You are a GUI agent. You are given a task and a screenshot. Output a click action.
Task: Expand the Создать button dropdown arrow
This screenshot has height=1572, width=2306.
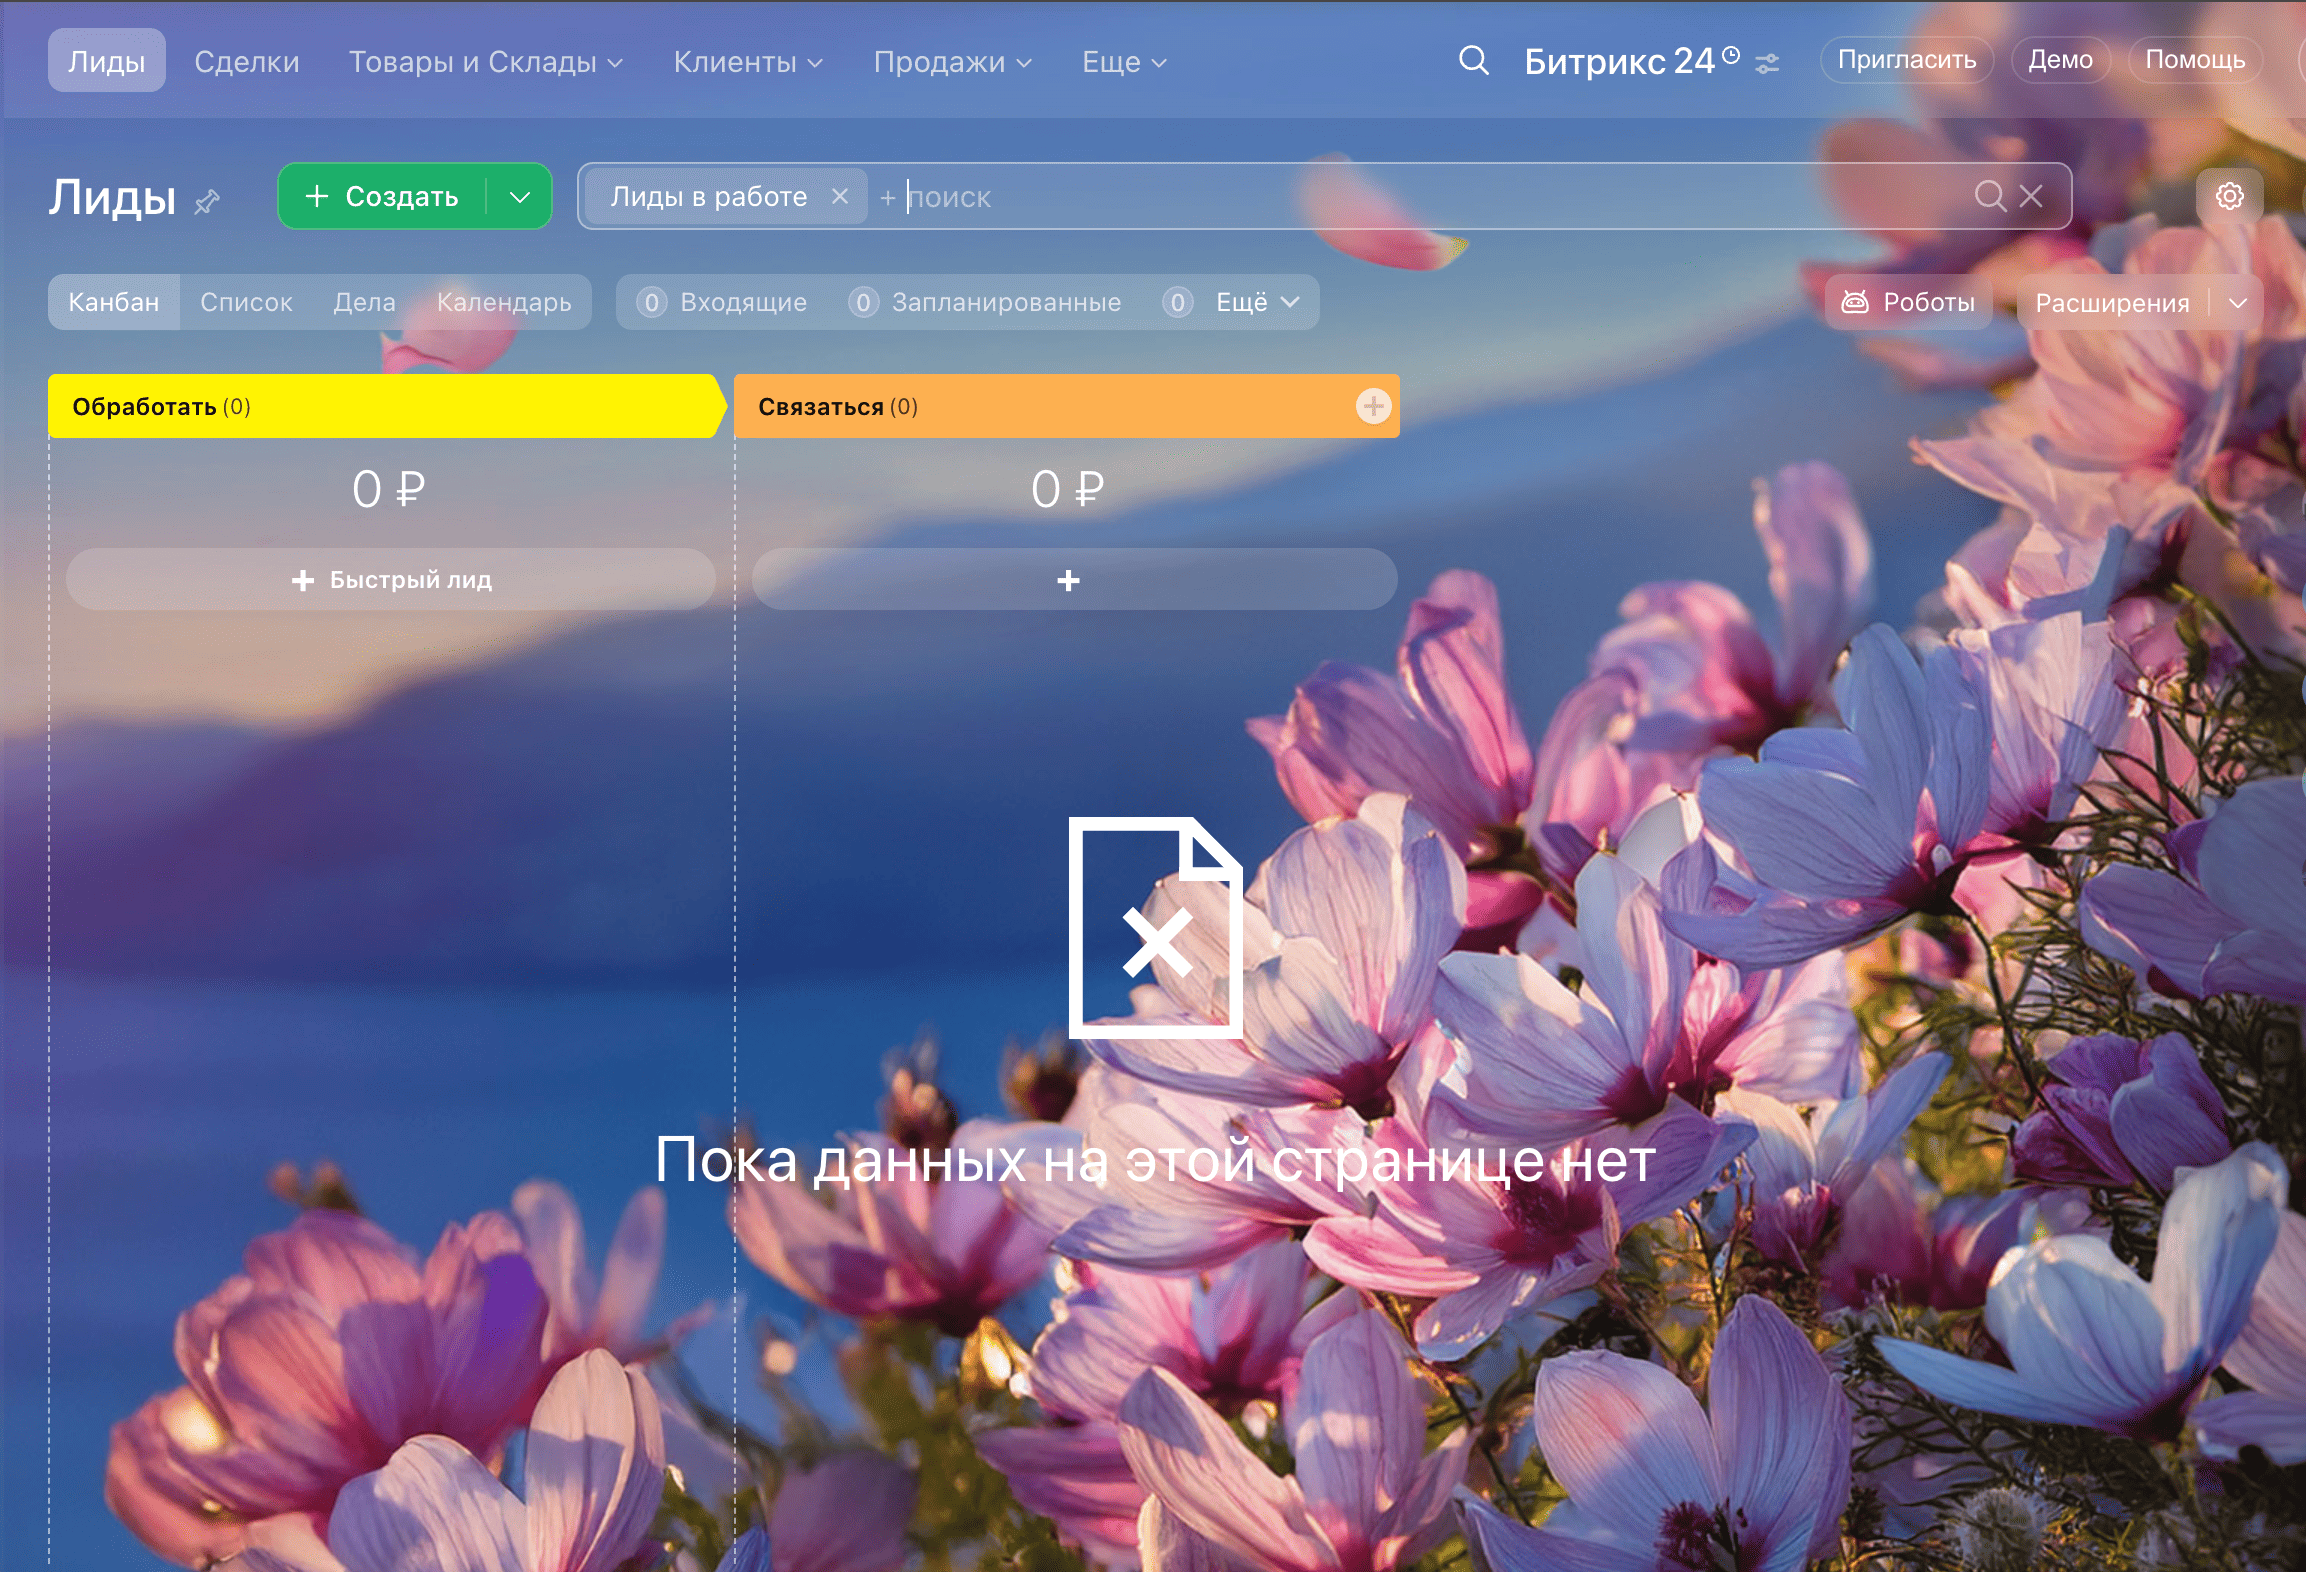click(520, 197)
